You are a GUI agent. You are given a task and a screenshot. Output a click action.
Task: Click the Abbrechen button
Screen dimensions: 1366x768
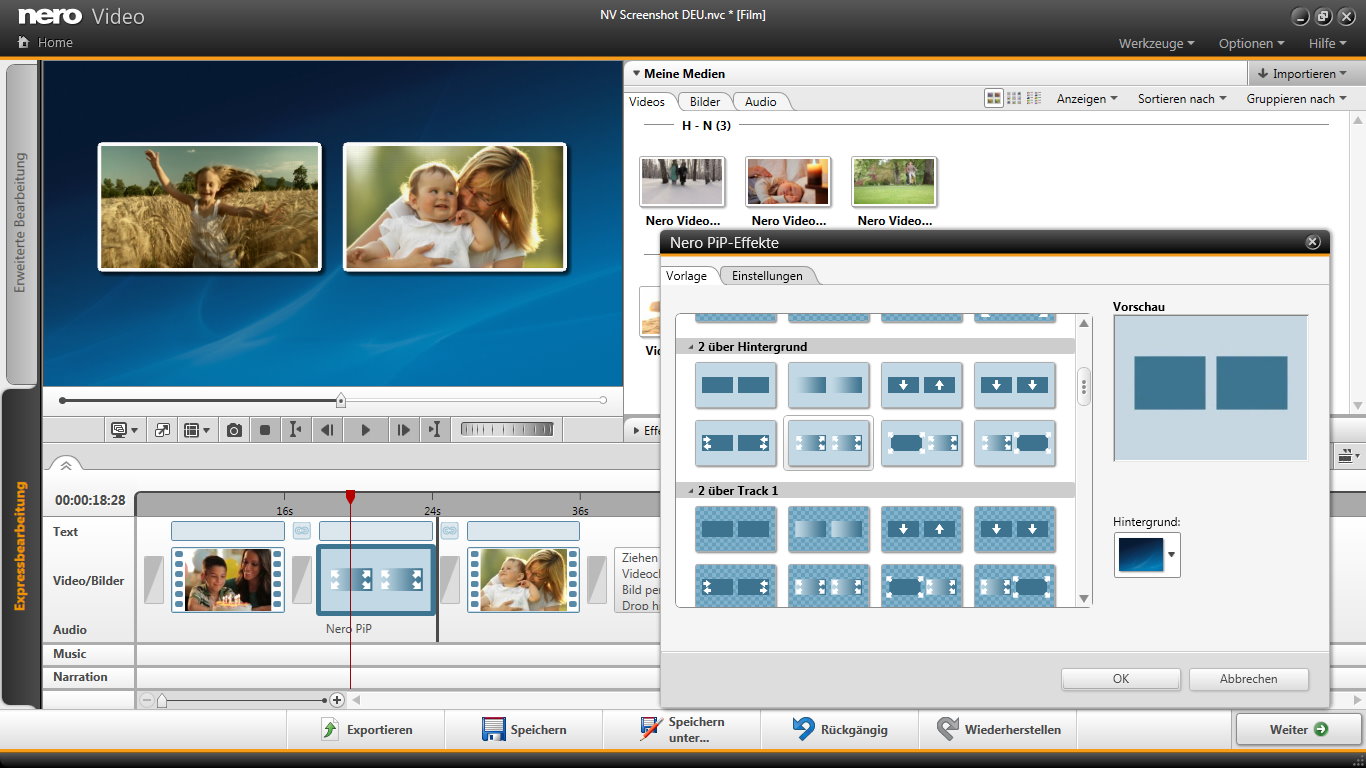pyautogui.click(x=1248, y=679)
